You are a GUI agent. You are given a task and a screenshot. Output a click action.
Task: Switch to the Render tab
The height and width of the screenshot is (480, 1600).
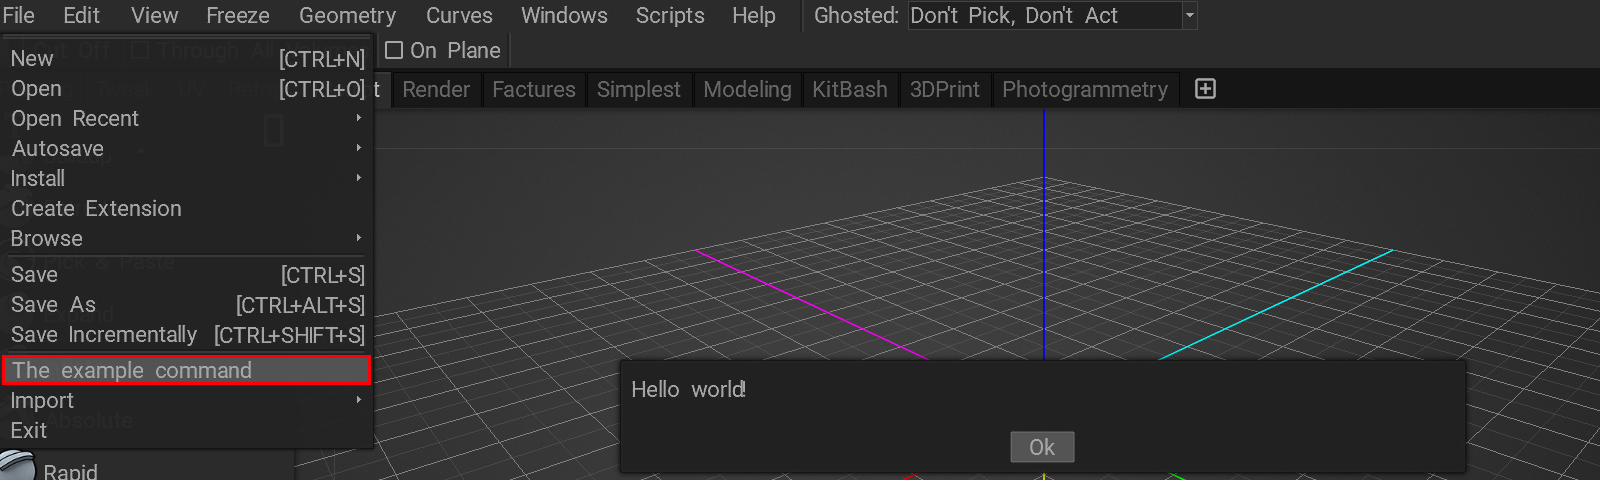pos(435,89)
